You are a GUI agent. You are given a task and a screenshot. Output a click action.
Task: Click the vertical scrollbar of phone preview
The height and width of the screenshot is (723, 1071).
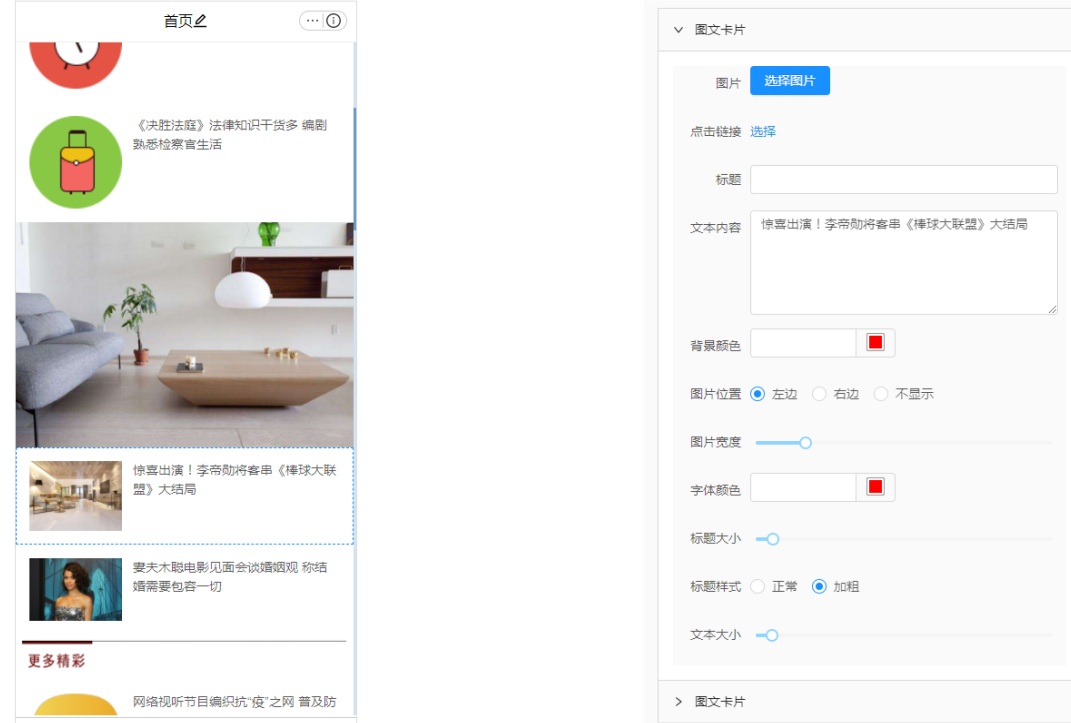coord(354,168)
